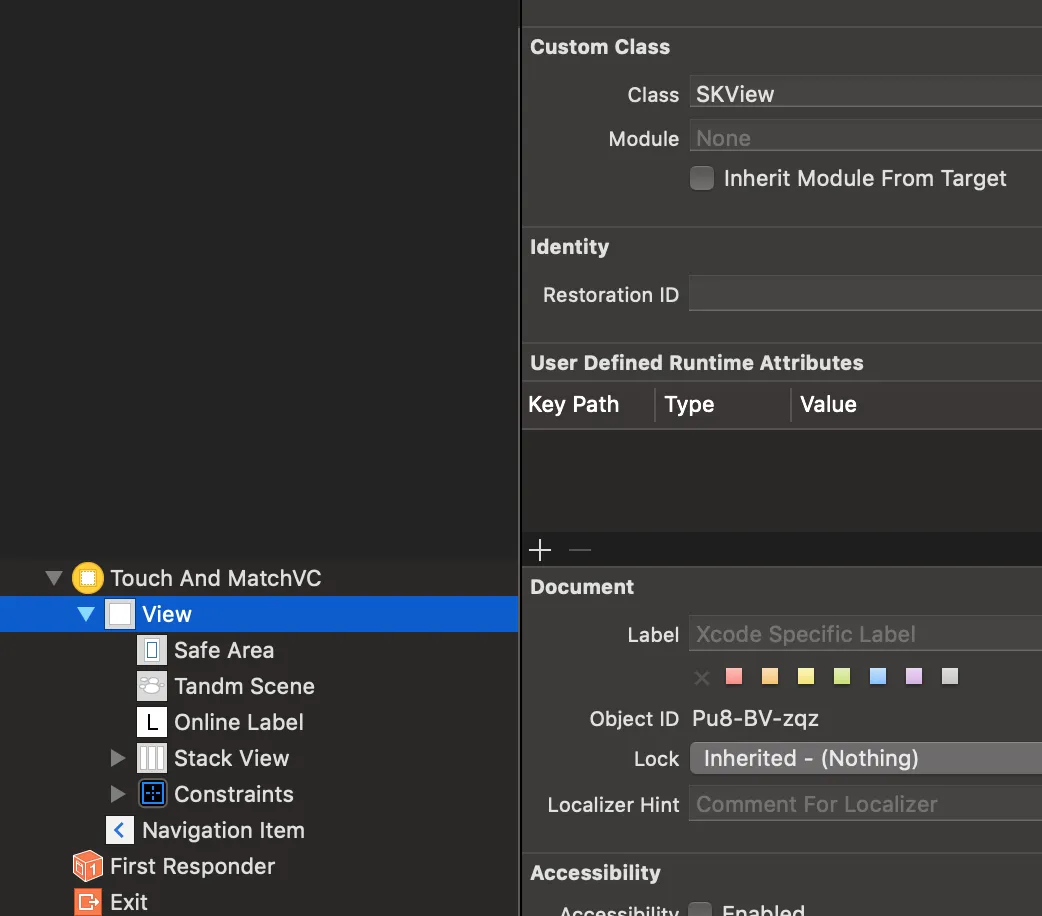Click the Exit icon in outline

coord(88,902)
